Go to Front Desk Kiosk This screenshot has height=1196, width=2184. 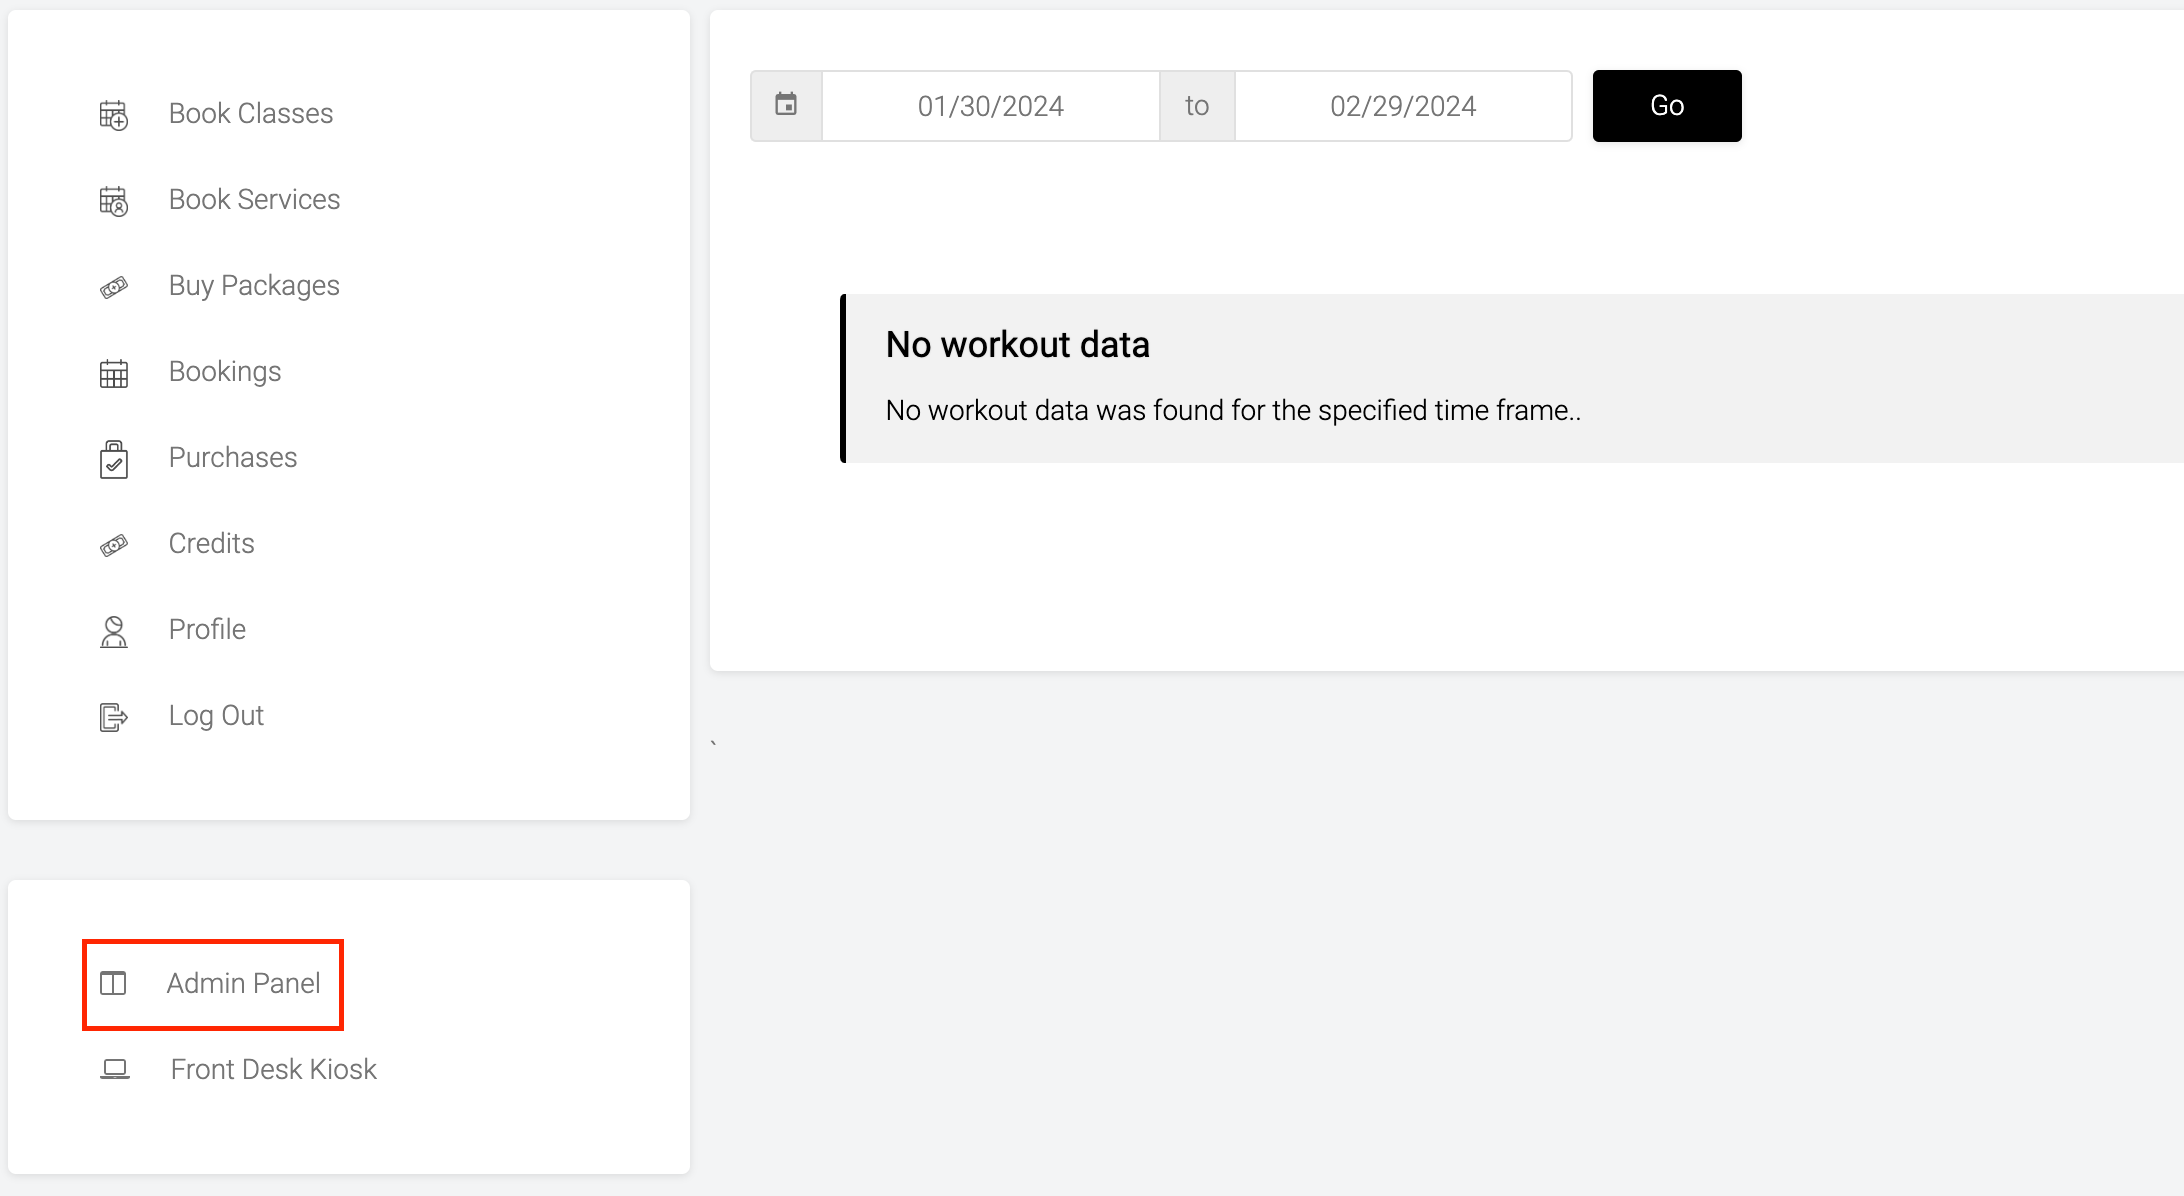[x=272, y=1068]
